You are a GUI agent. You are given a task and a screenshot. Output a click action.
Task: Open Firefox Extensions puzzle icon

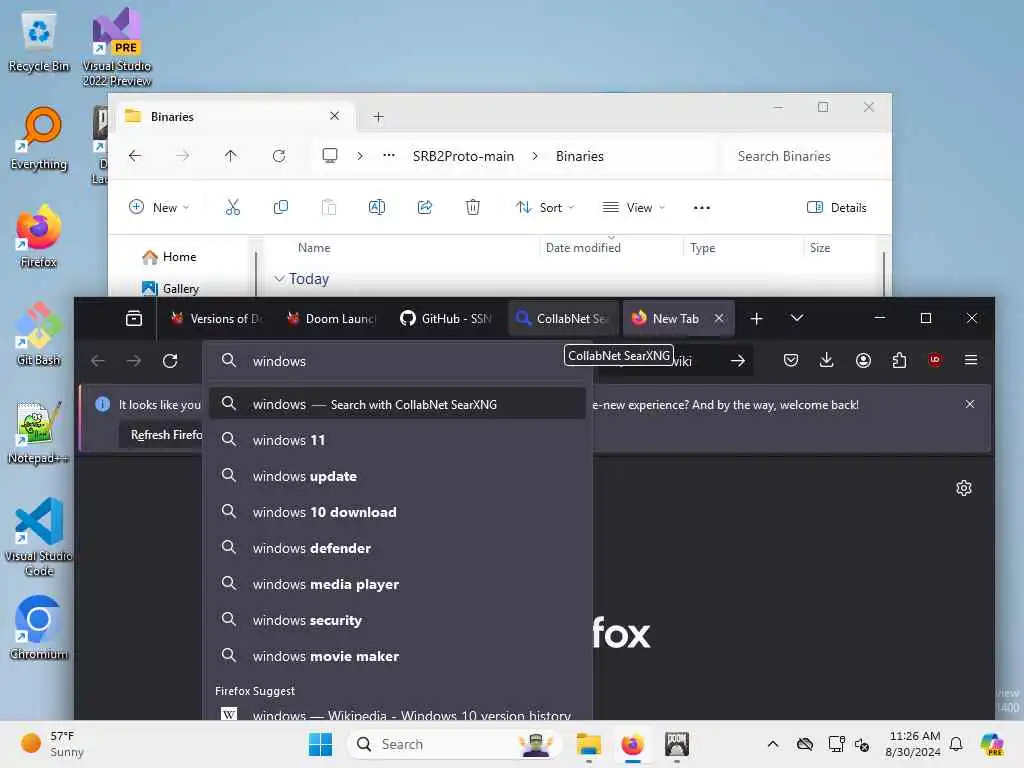pyautogui.click(x=899, y=360)
